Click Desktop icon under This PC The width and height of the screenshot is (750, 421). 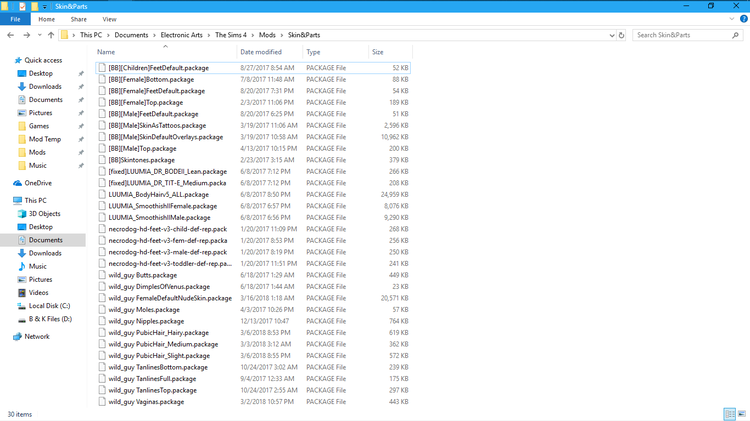coord(22,227)
